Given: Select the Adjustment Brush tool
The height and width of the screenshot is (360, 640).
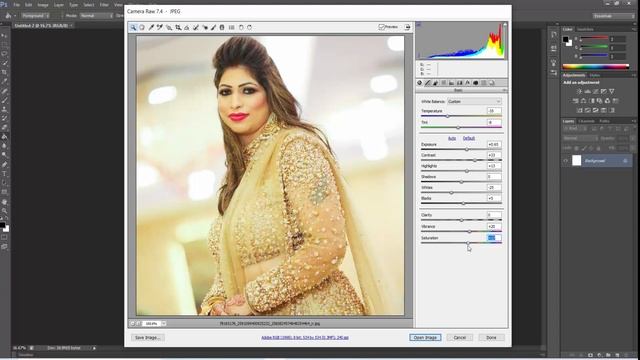Looking at the screenshot, I should [213, 27].
